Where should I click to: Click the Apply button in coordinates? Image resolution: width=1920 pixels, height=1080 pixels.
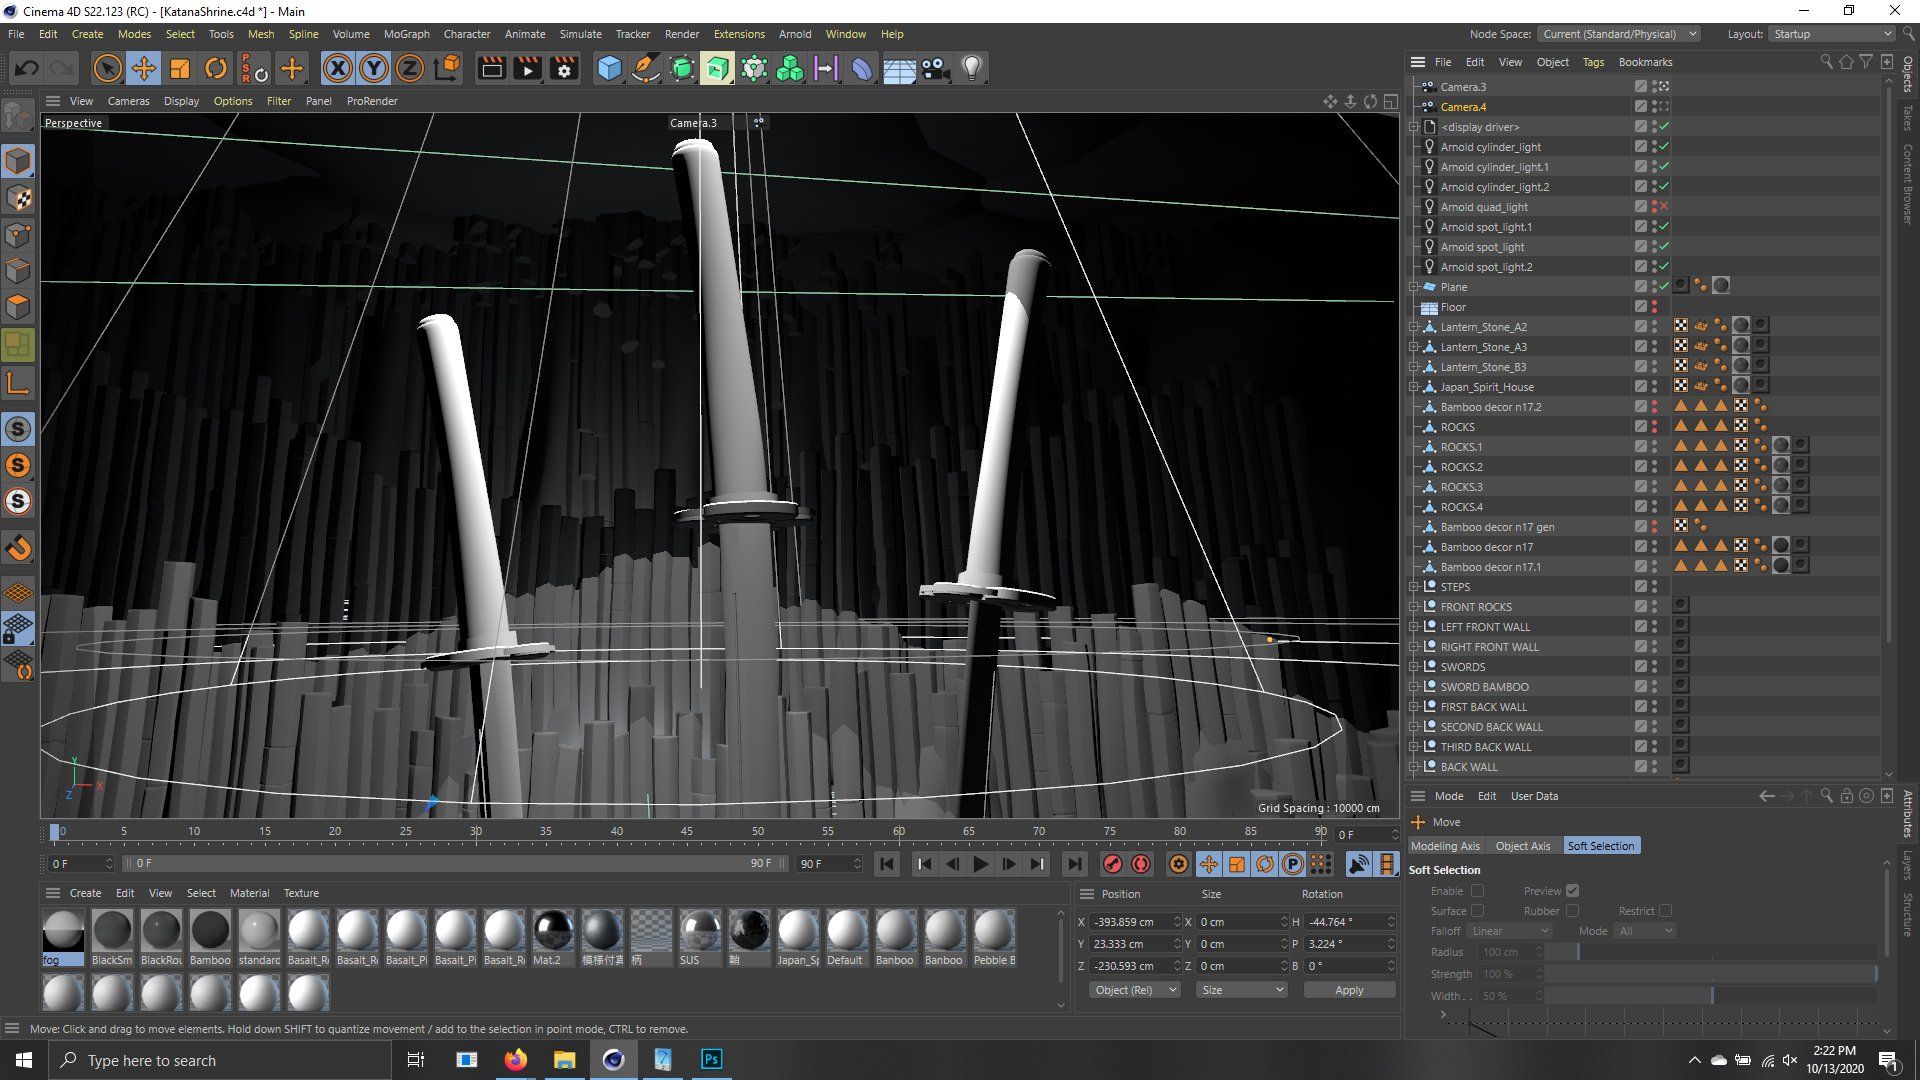1348,990
